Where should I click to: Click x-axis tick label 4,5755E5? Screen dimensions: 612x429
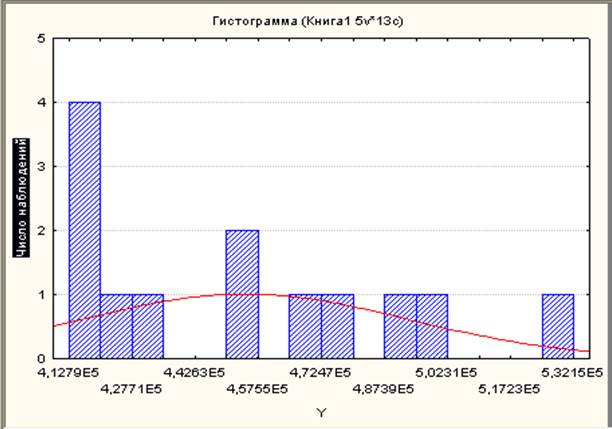click(257, 389)
